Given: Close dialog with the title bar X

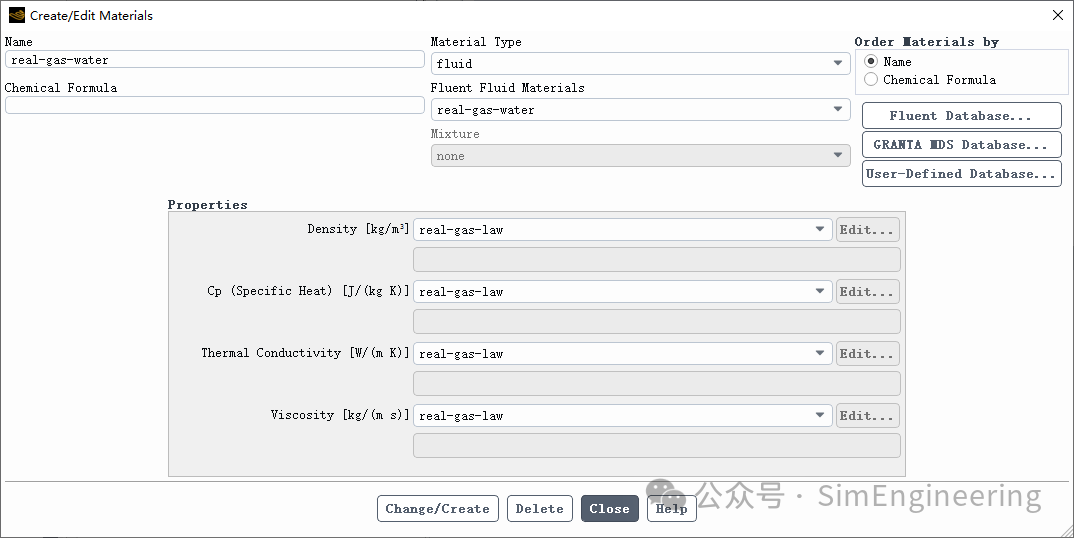Looking at the screenshot, I should (1058, 15).
